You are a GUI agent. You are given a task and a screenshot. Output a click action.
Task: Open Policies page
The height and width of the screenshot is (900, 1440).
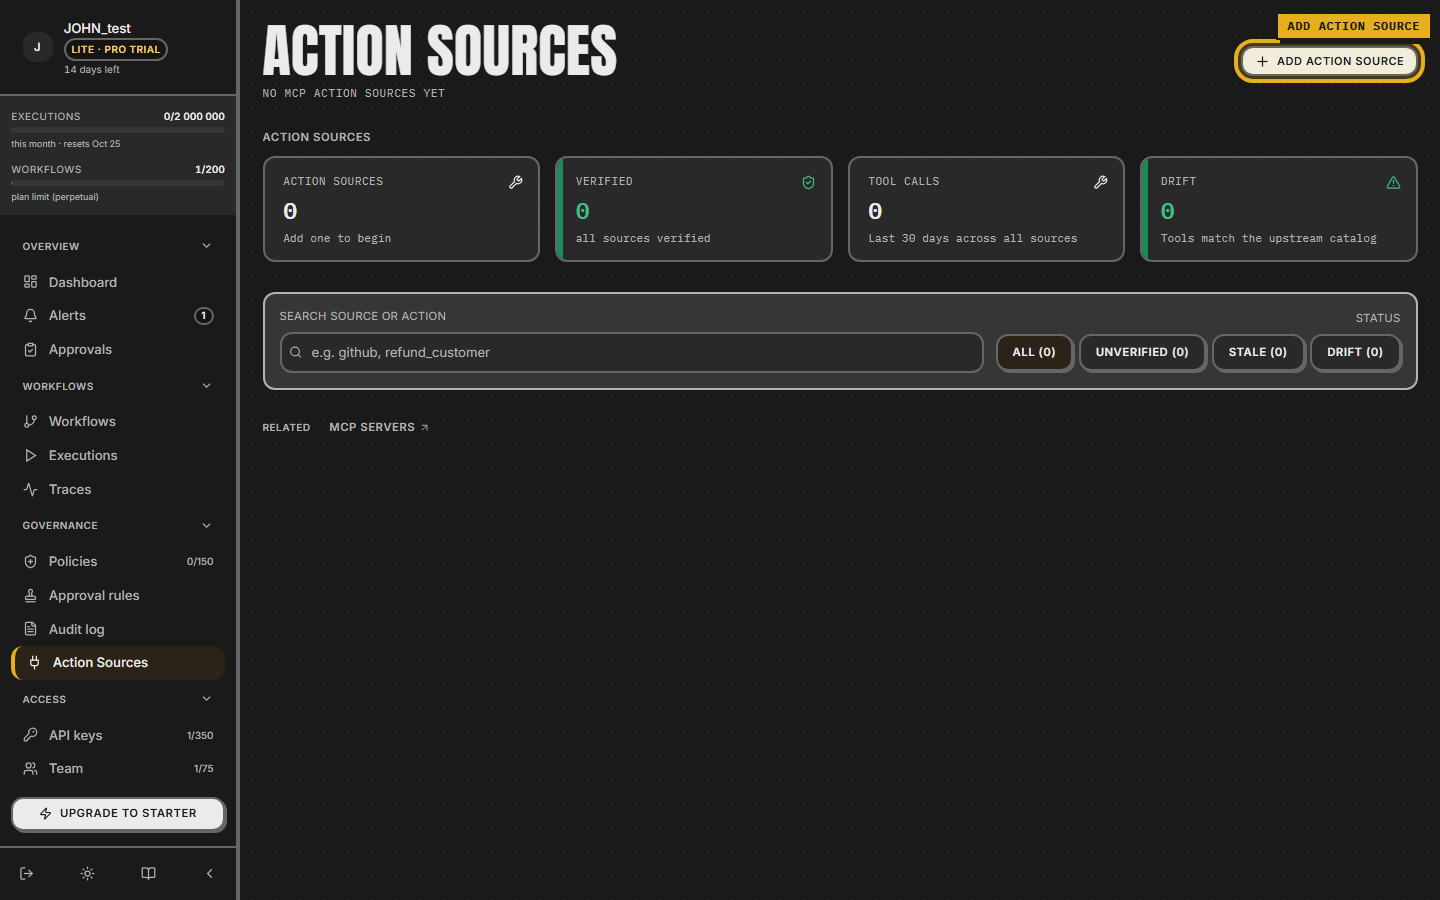pos(118,562)
